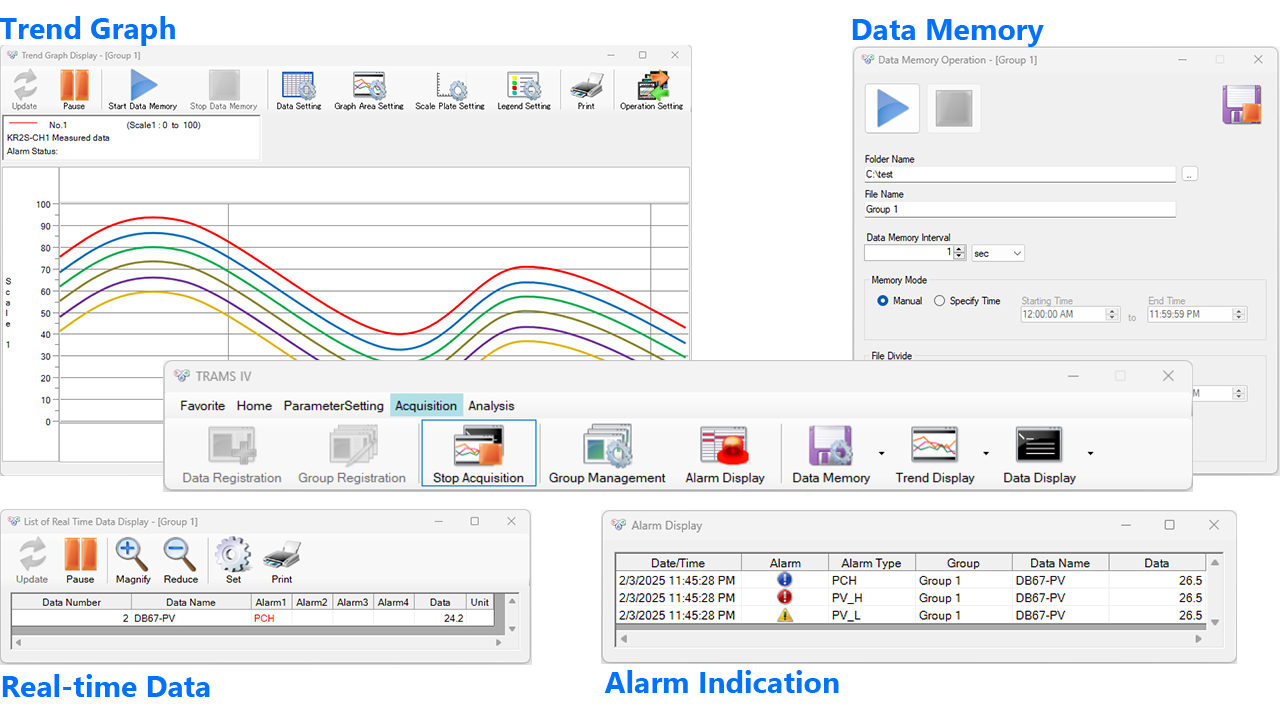The height and width of the screenshot is (720, 1280).
Task: Open the ParameterSetting tab
Action: [334, 405]
